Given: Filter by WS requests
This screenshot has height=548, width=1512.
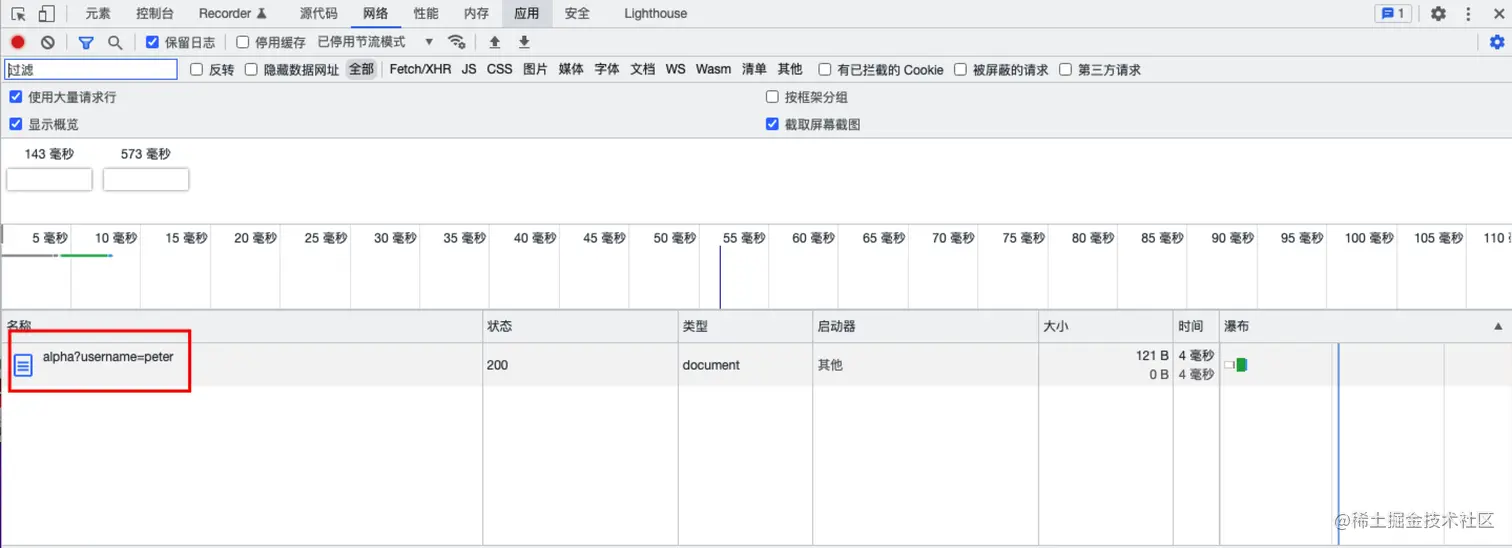Looking at the screenshot, I should (x=676, y=69).
